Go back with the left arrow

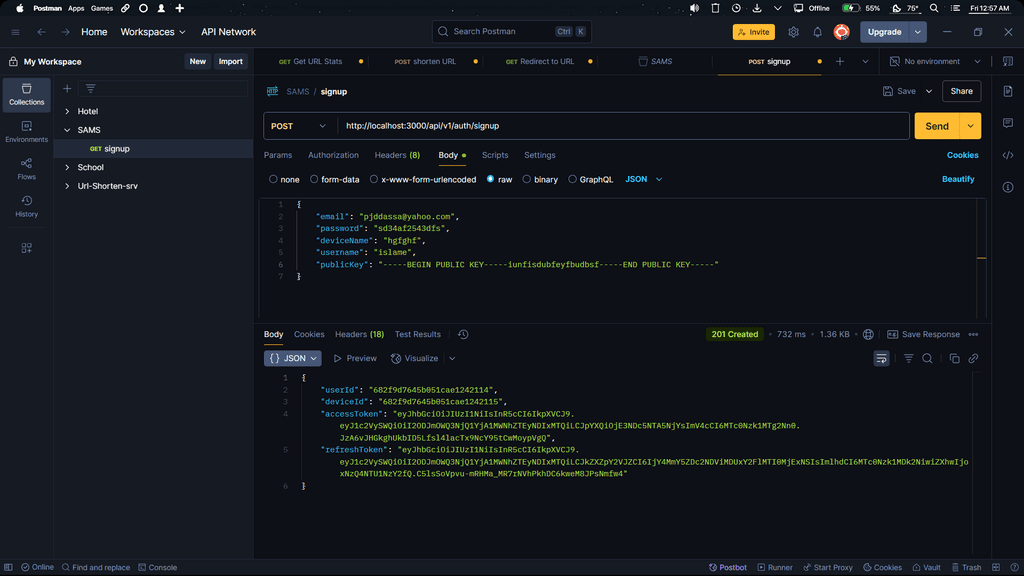coord(41,32)
